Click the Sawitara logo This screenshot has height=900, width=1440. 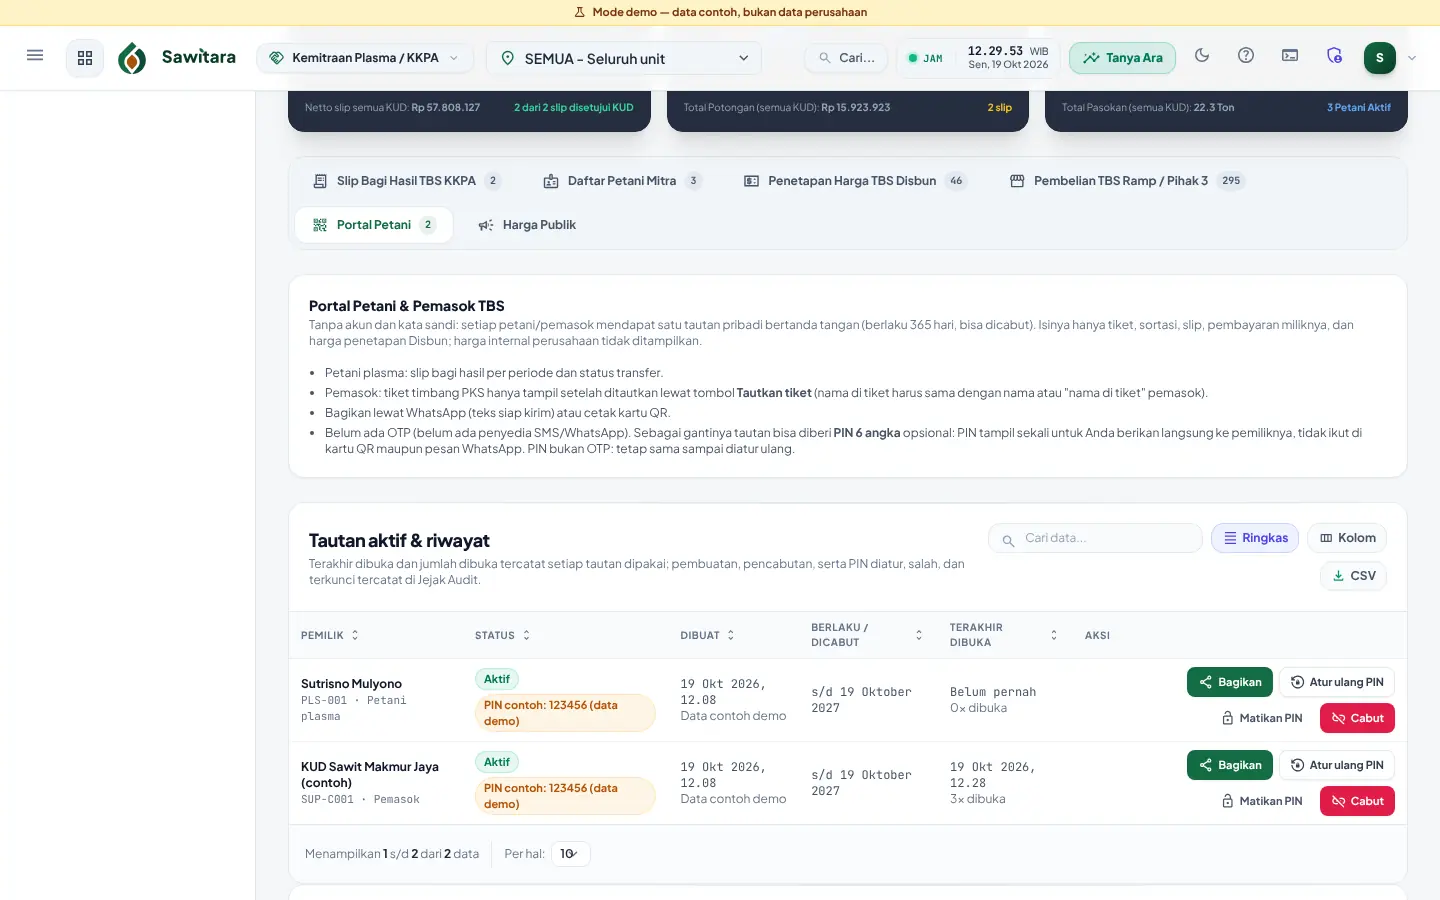click(177, 58)
